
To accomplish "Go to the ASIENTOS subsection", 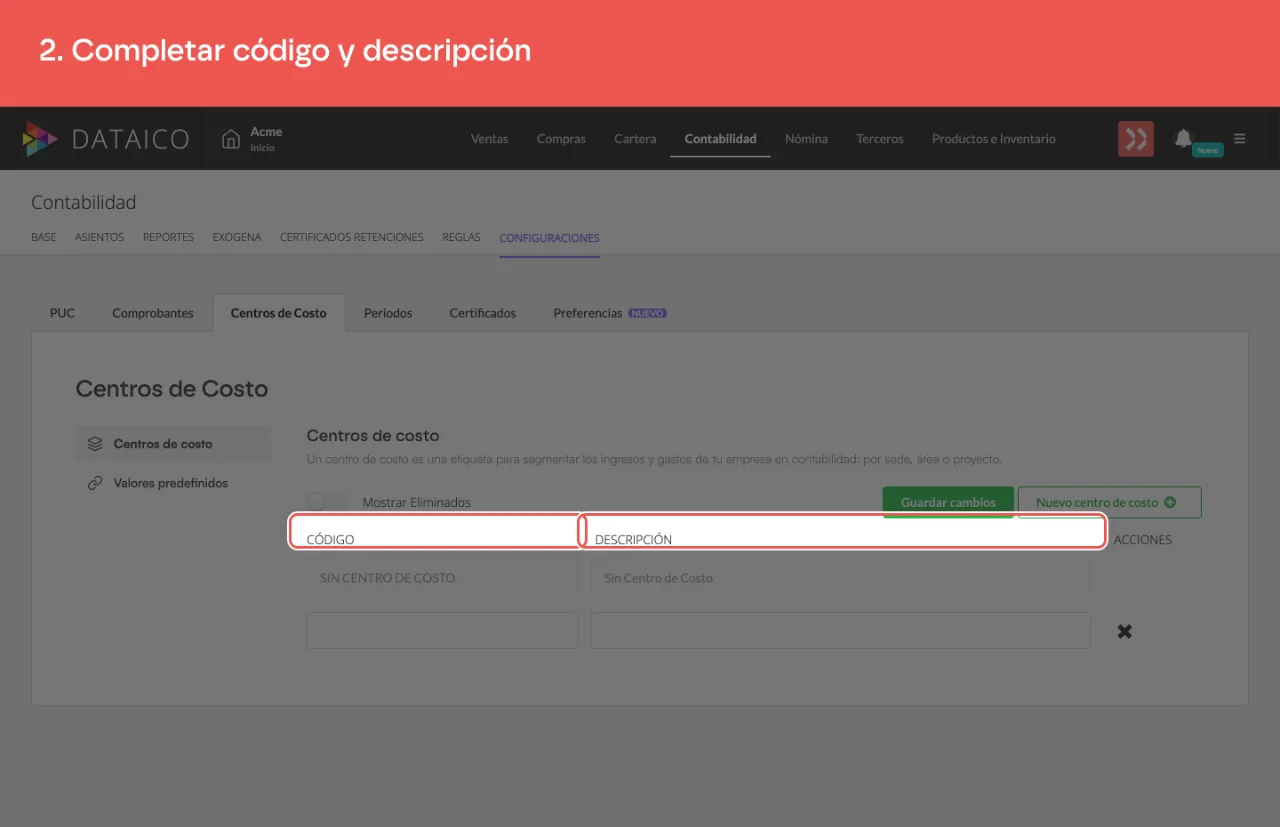I will click(x=100, y=238).
